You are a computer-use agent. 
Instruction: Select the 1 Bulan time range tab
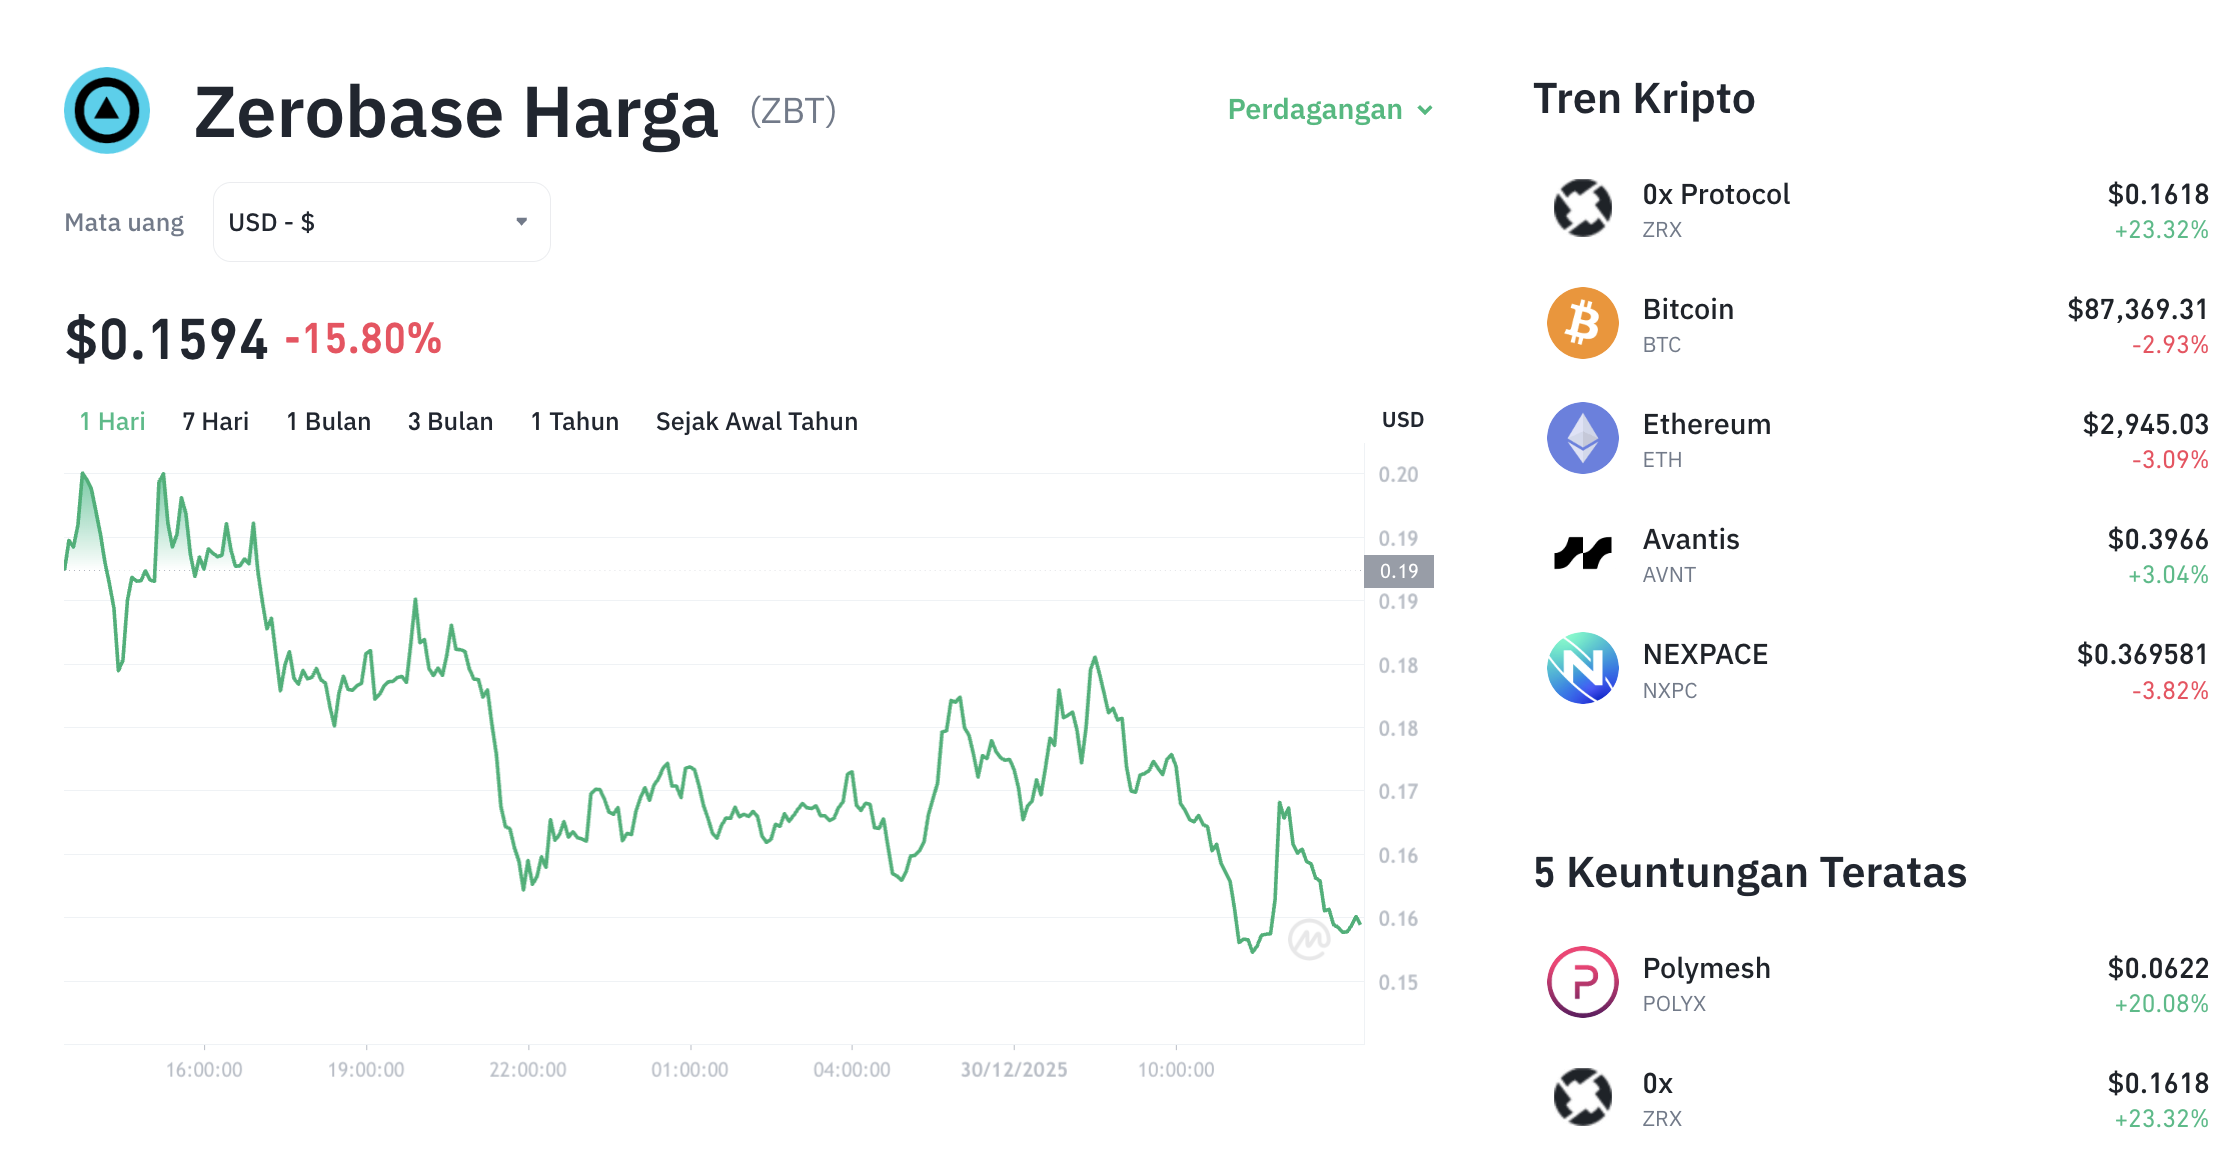[328, 421]
